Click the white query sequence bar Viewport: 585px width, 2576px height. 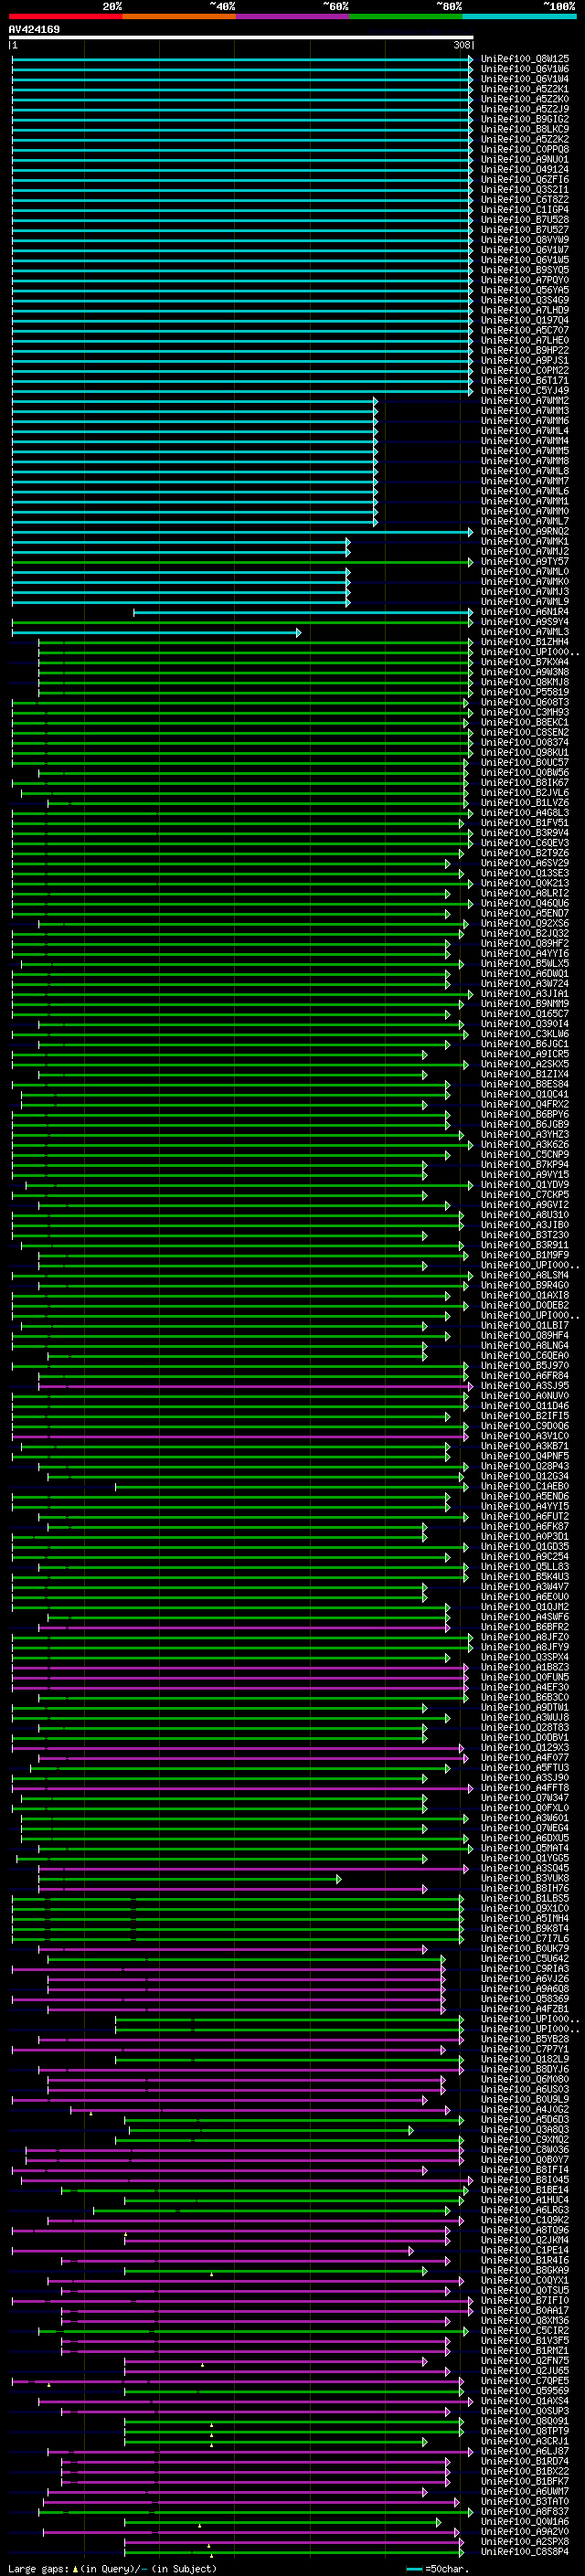click(241, 37)
